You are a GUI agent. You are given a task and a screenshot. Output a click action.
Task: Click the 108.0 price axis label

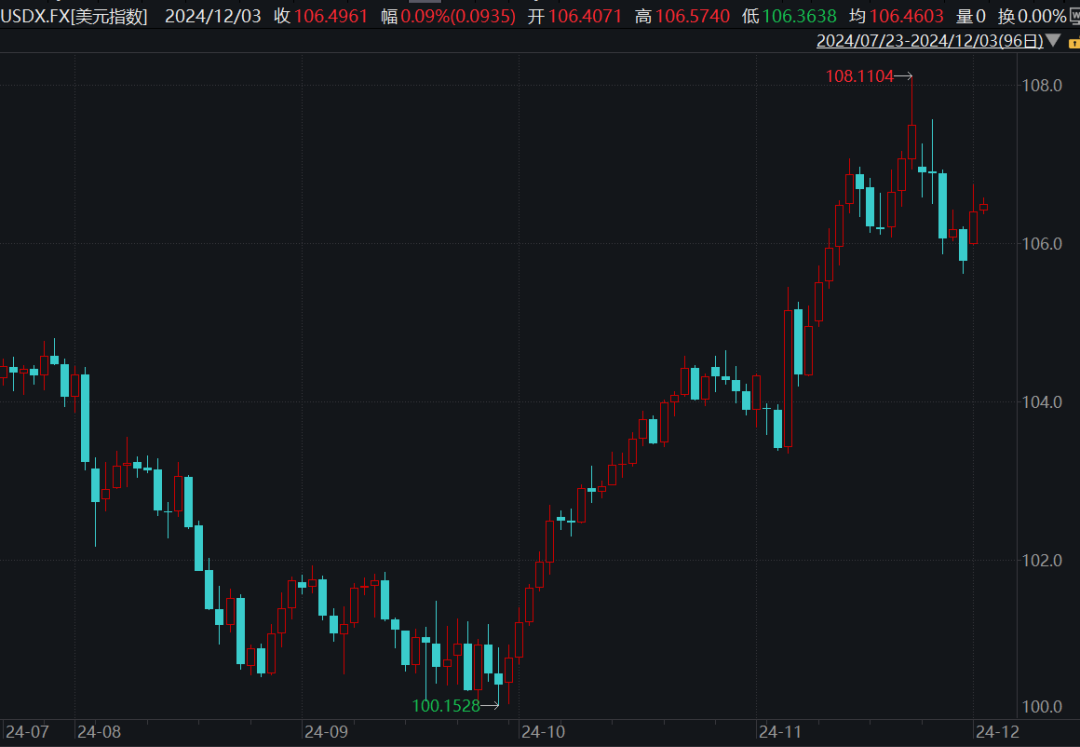click(x=1041, y=85)
